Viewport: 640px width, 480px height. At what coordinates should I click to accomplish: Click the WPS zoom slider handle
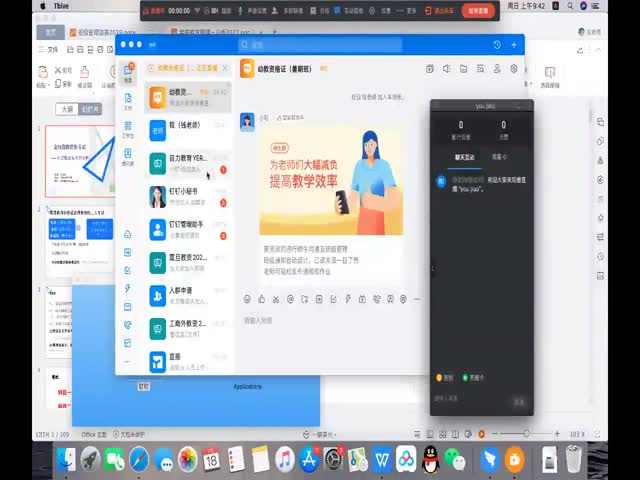coord(527,433)
